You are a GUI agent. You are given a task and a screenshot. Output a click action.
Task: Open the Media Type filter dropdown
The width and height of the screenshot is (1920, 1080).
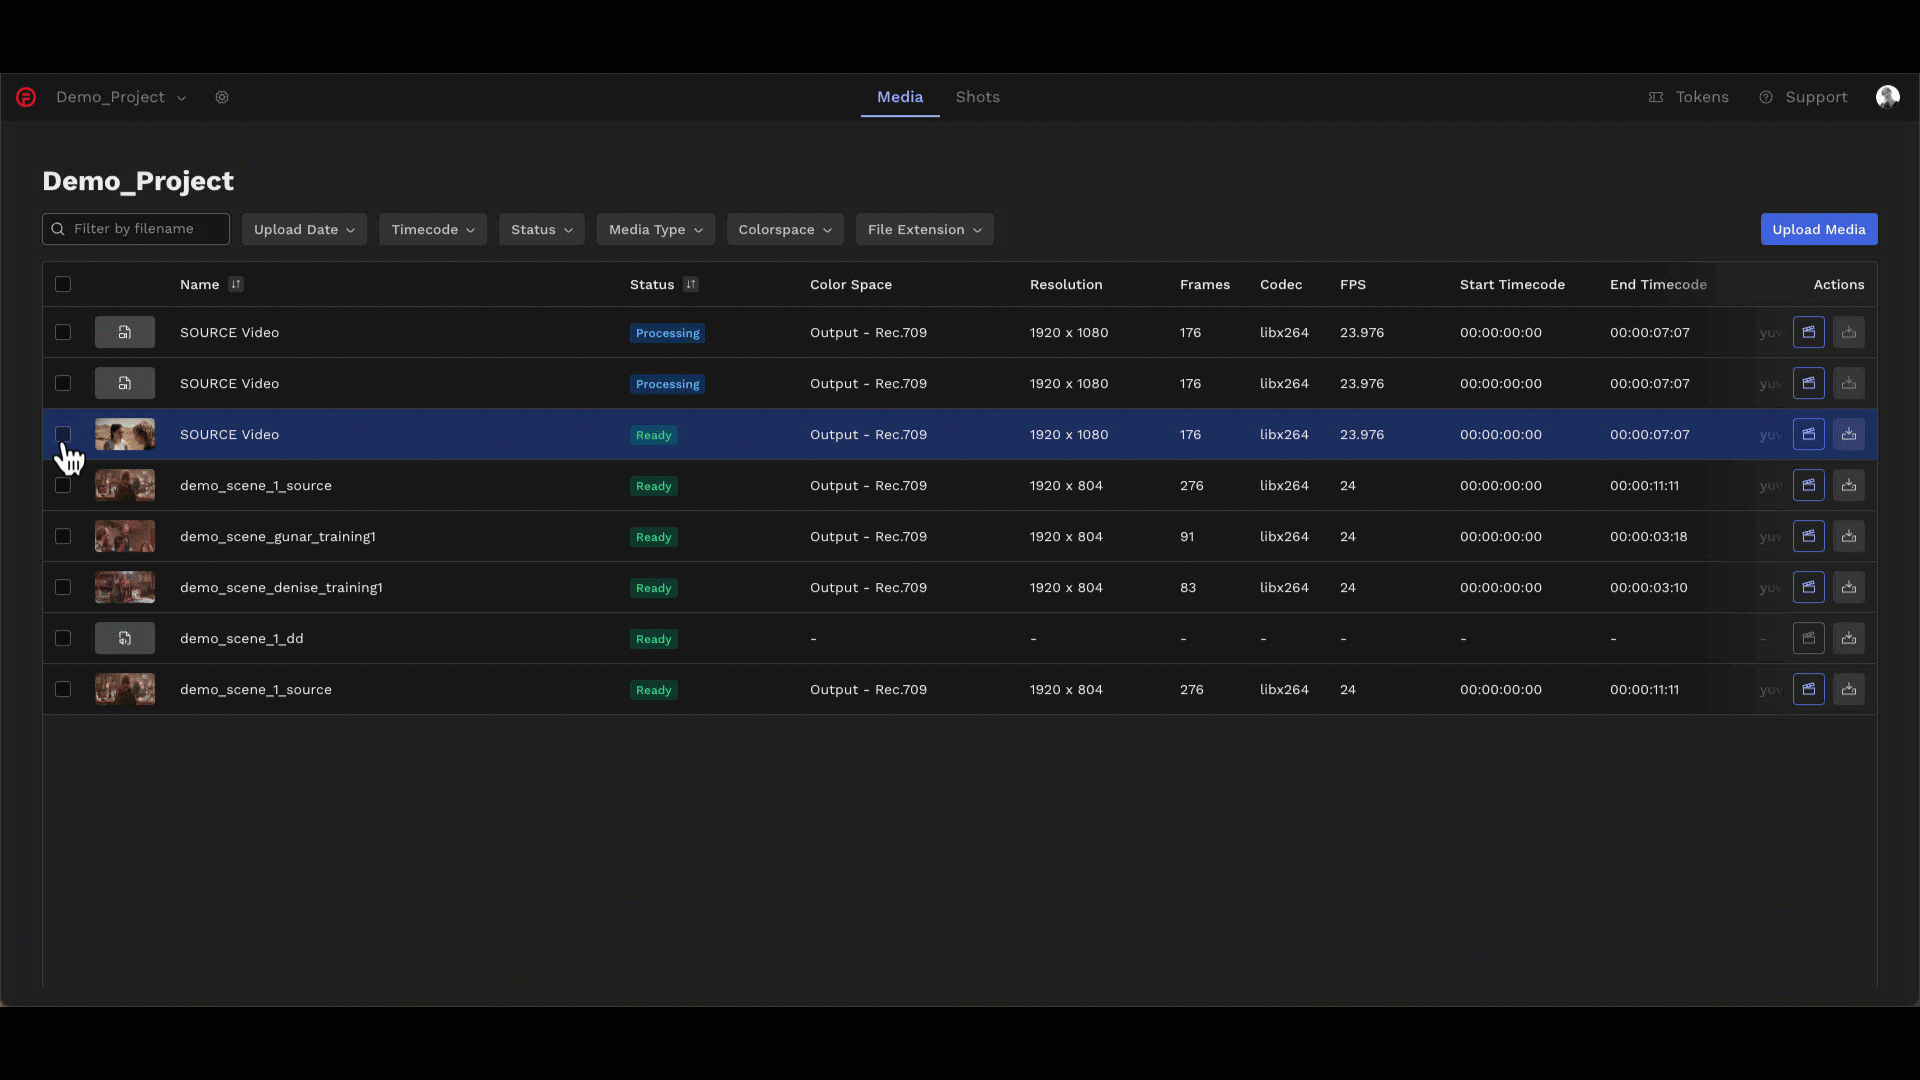[655, 229]
